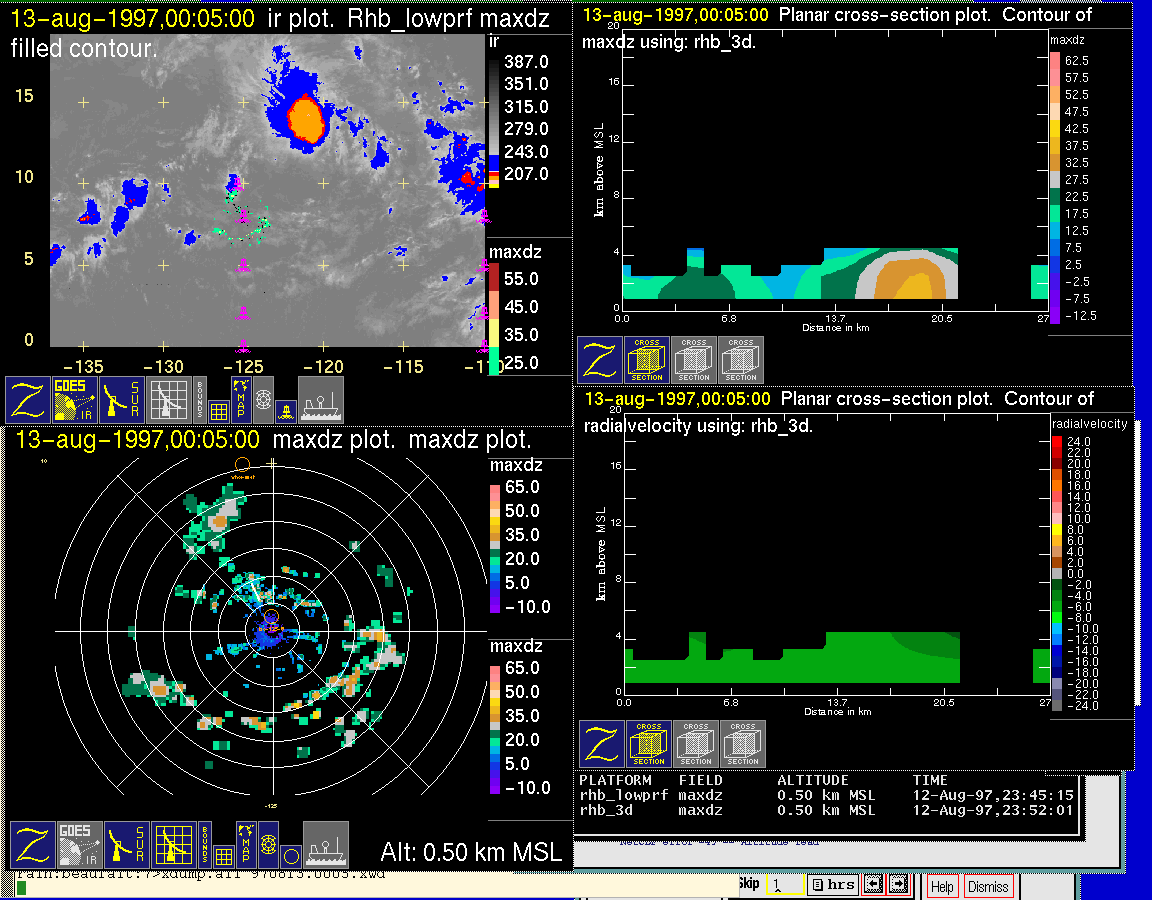Click range rings icon in maxdz plot toolbar
Viewport: 1152px width, 900px height.
pyautogui.click(x=266, y=845)
